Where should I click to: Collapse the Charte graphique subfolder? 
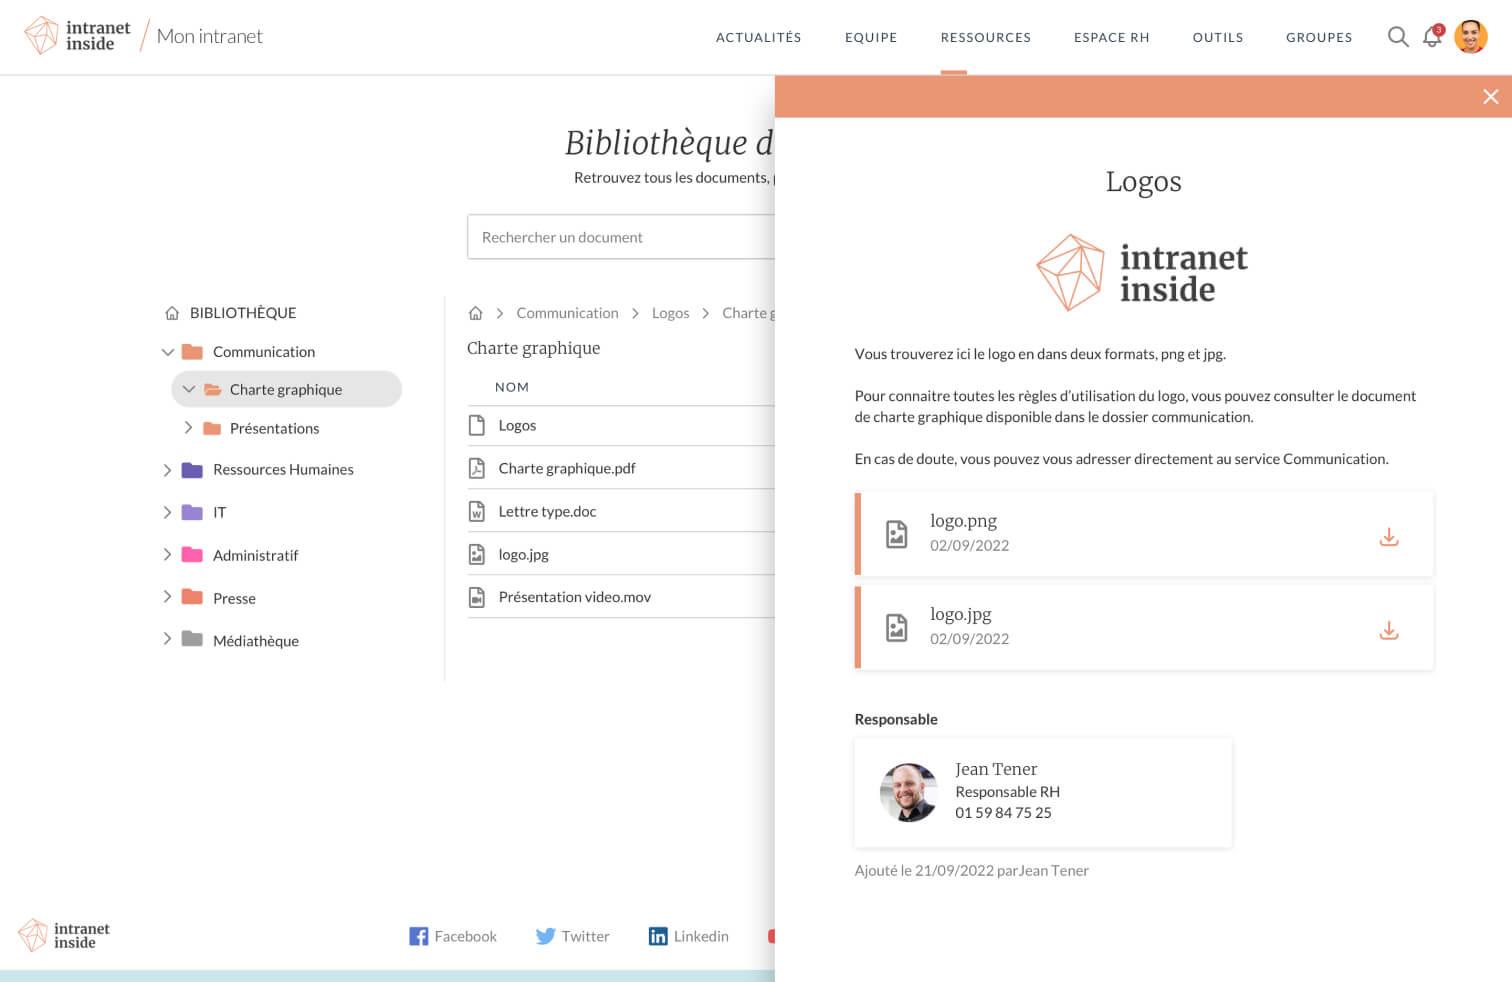[x=188, y=389]
